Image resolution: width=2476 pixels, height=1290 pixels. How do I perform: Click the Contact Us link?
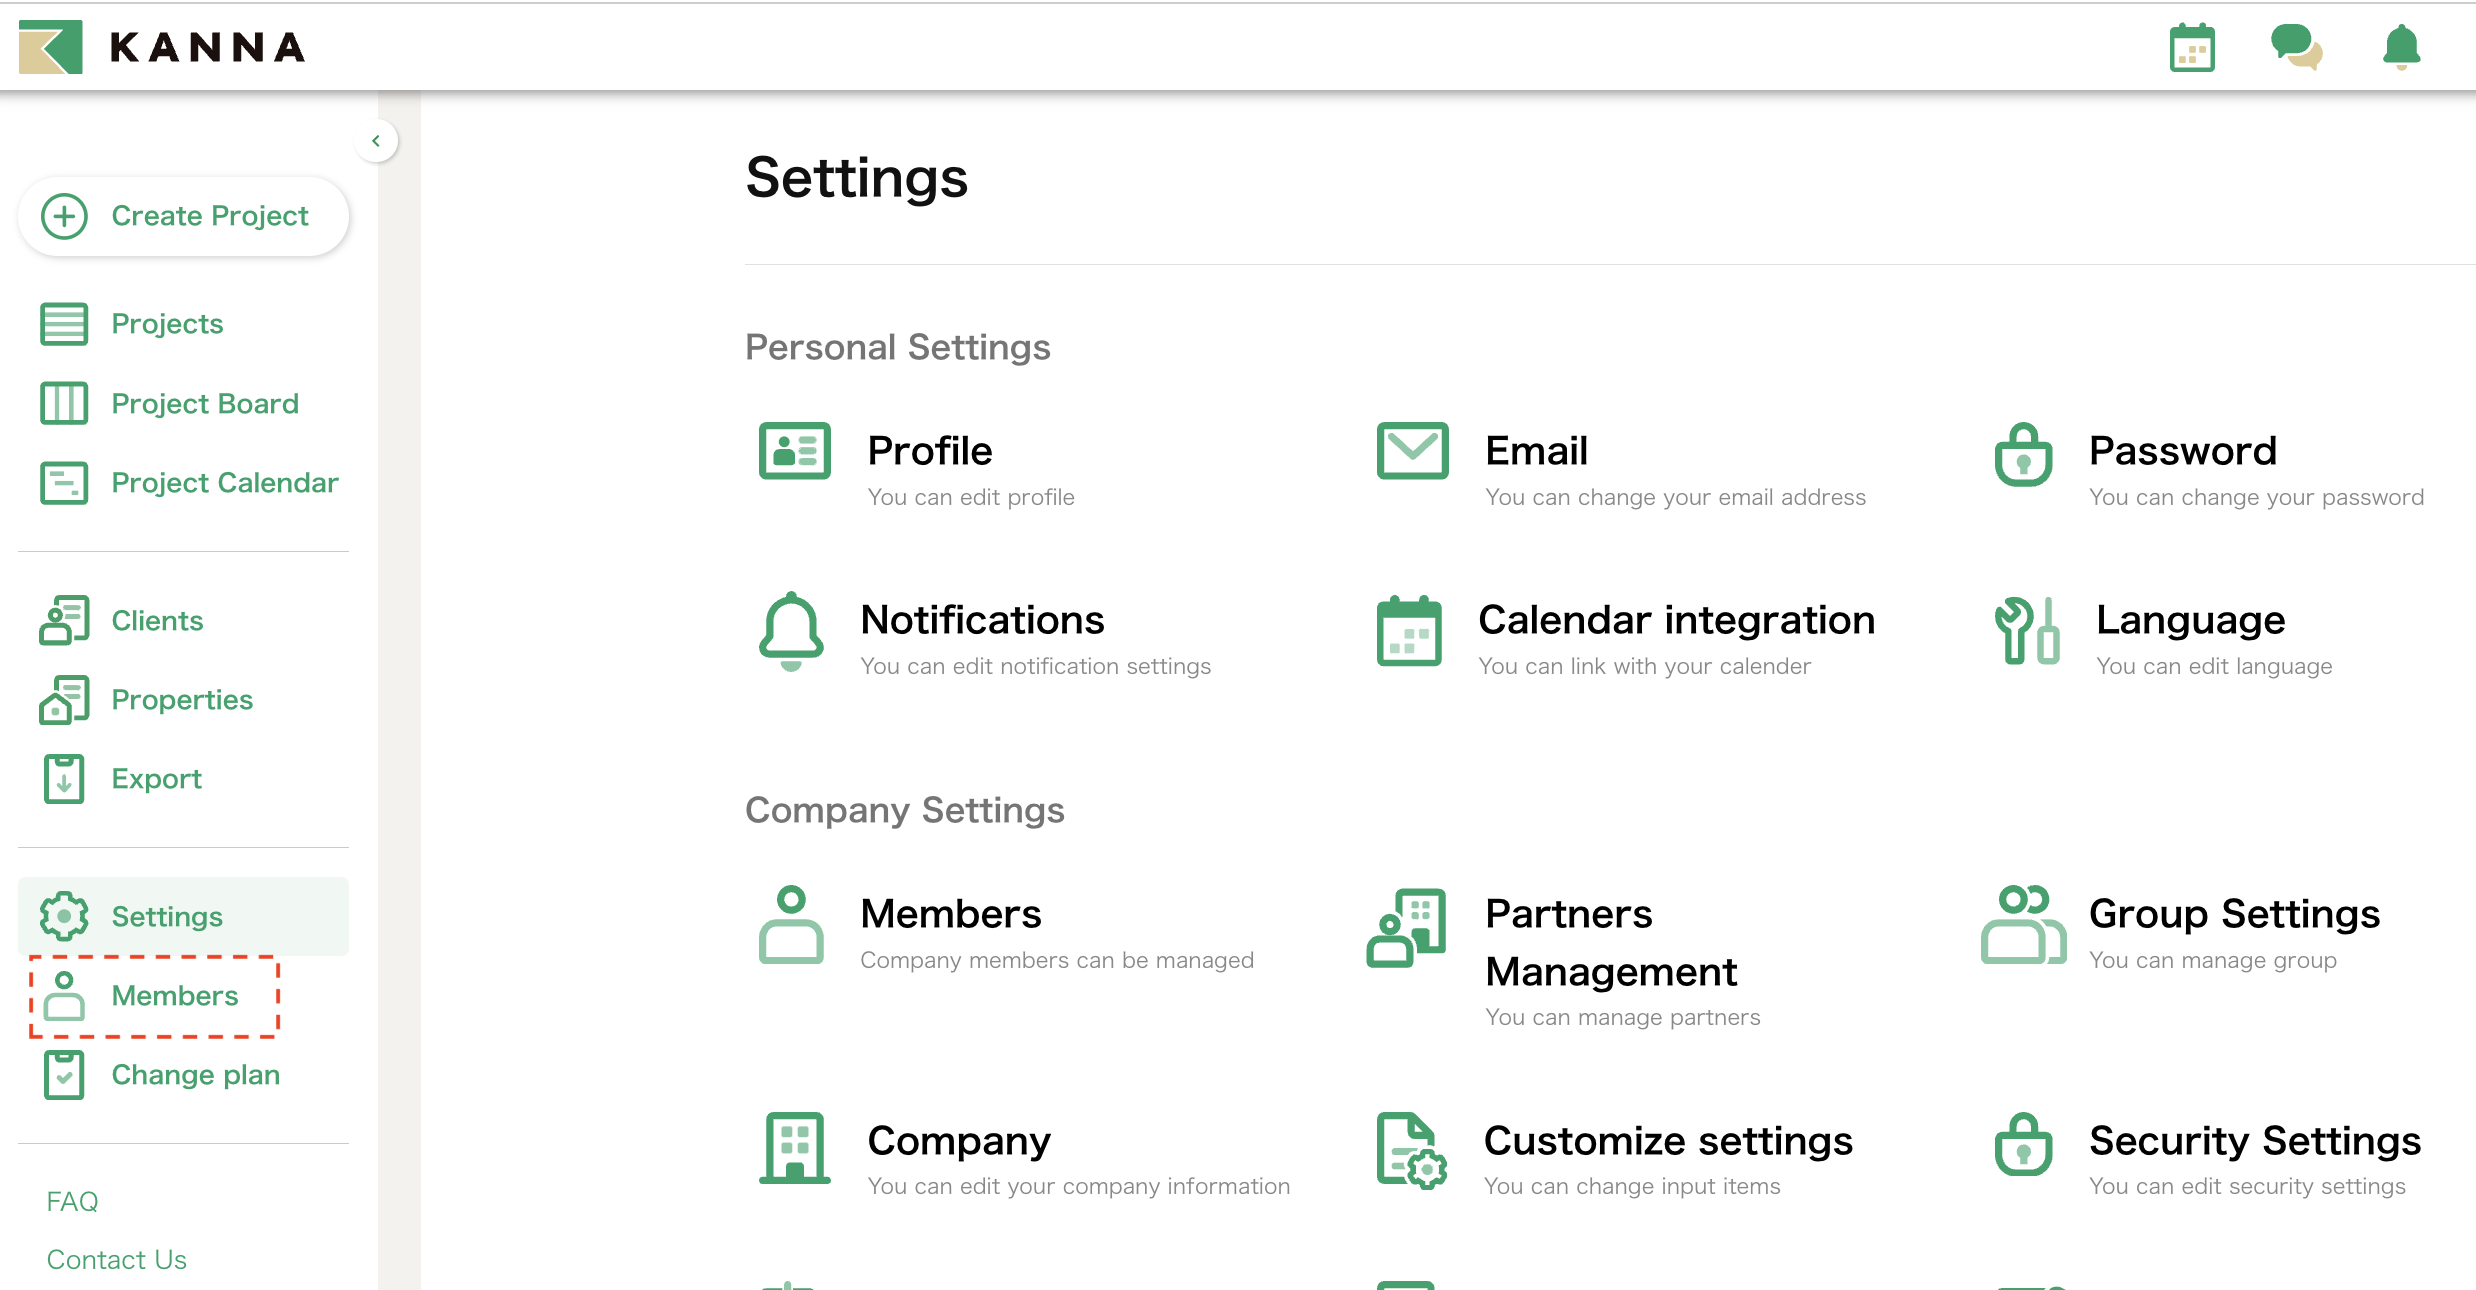click(116, 1260)
